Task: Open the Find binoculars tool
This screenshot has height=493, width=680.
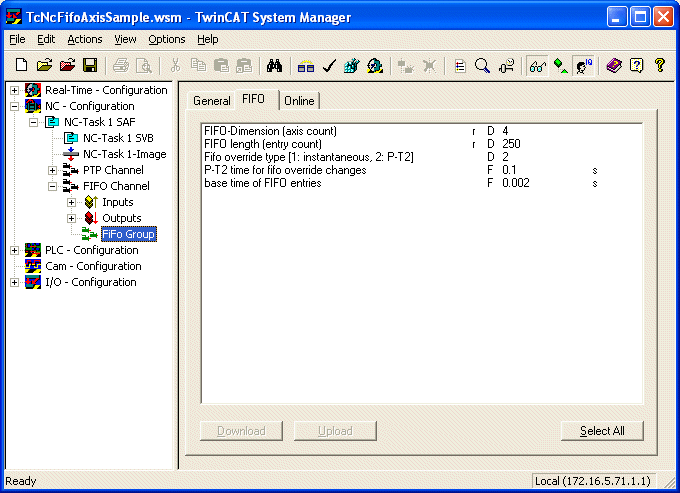Action: click(x=274, y=66)
